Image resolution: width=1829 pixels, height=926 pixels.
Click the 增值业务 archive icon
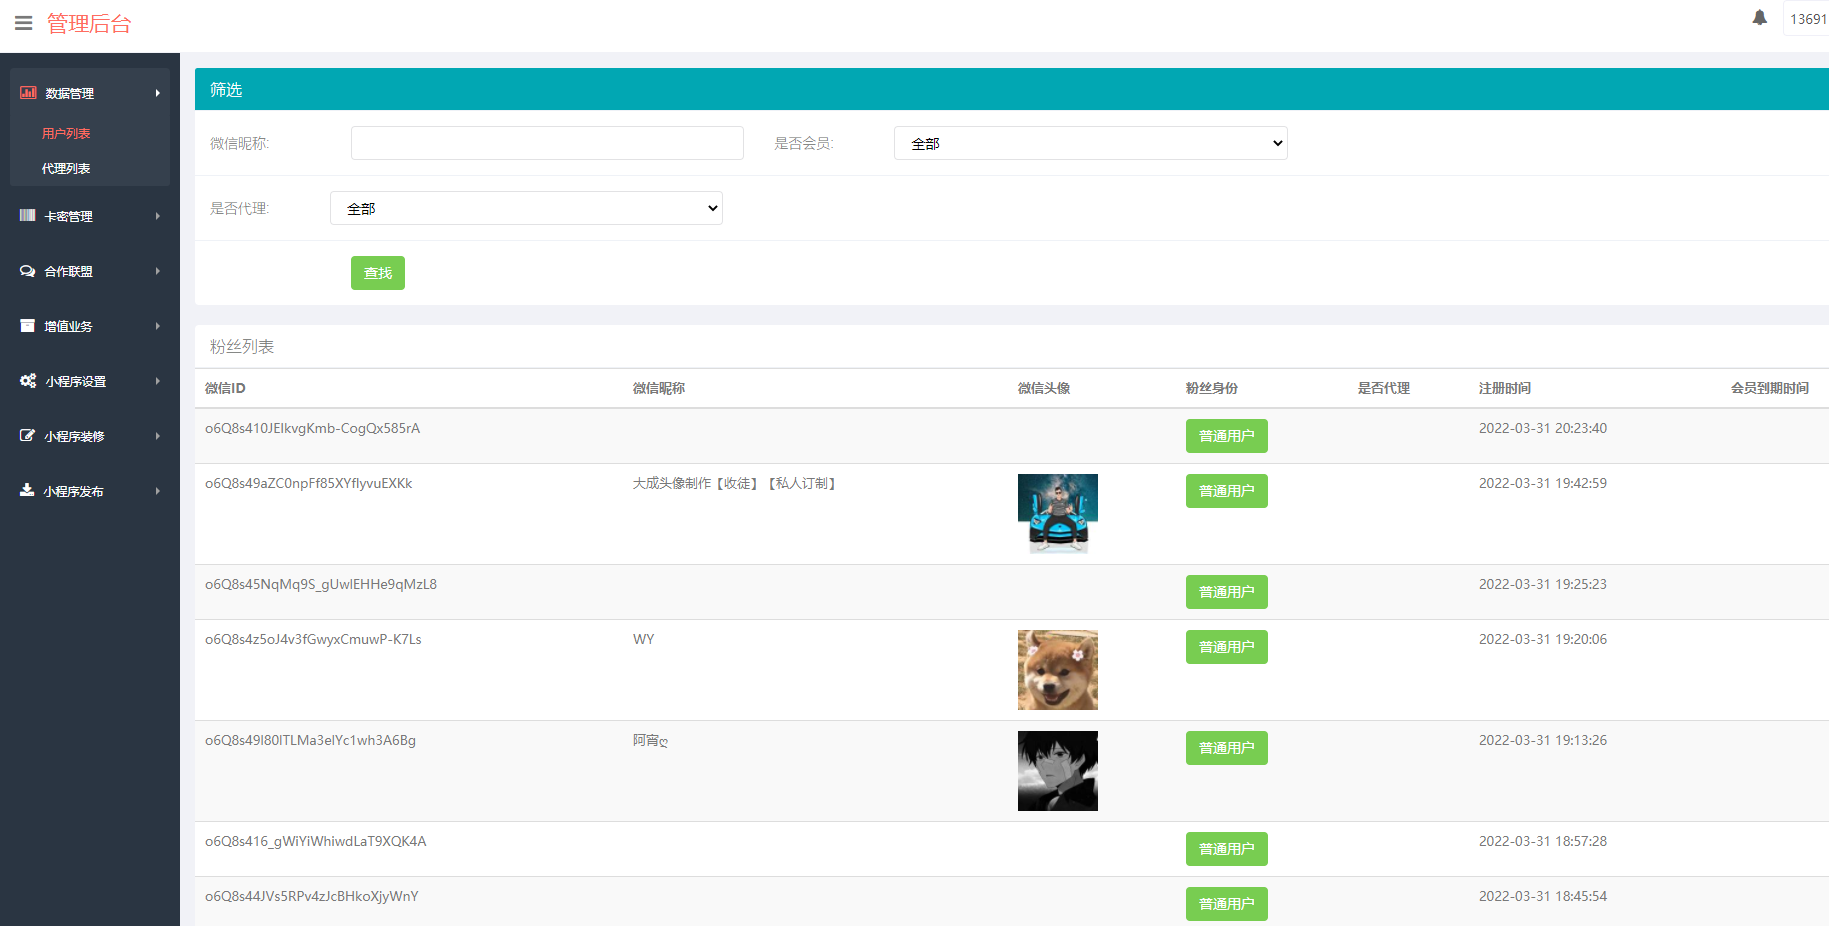click(28, 326)
